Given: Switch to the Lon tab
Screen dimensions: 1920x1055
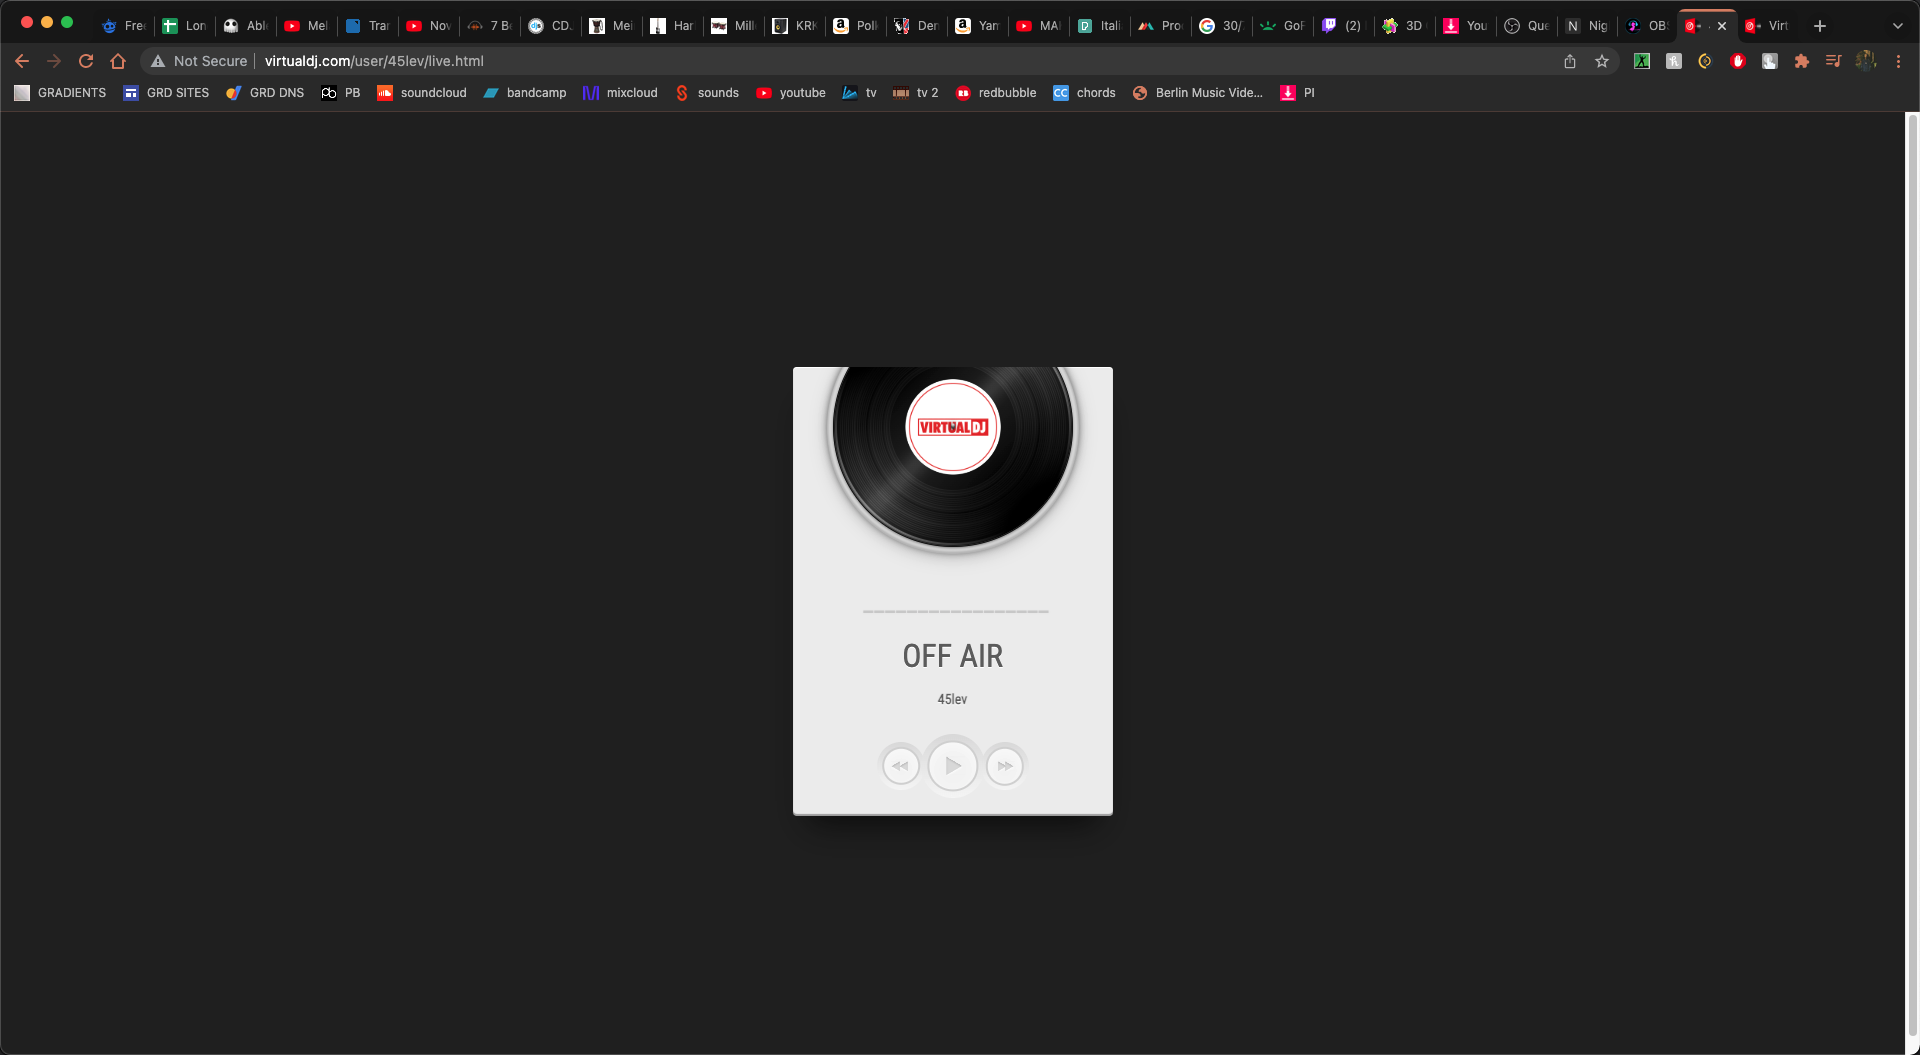Looking at the screenshot, I should [x=184, y=26].
